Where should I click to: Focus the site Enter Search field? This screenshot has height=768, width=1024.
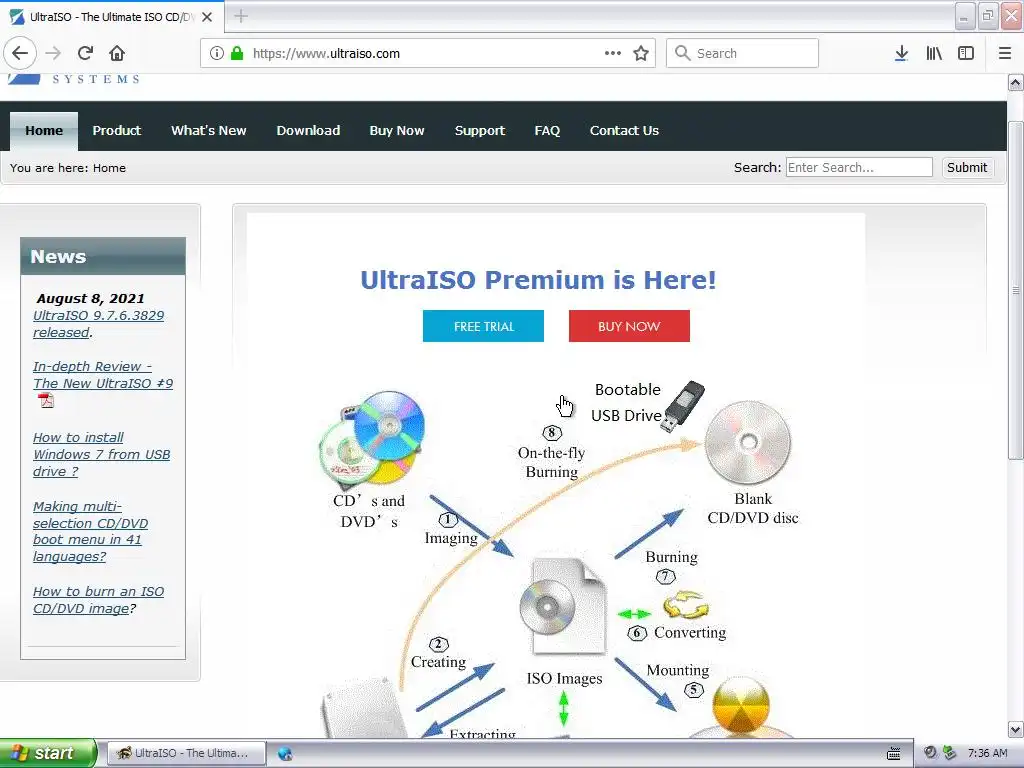pos(859,167)
